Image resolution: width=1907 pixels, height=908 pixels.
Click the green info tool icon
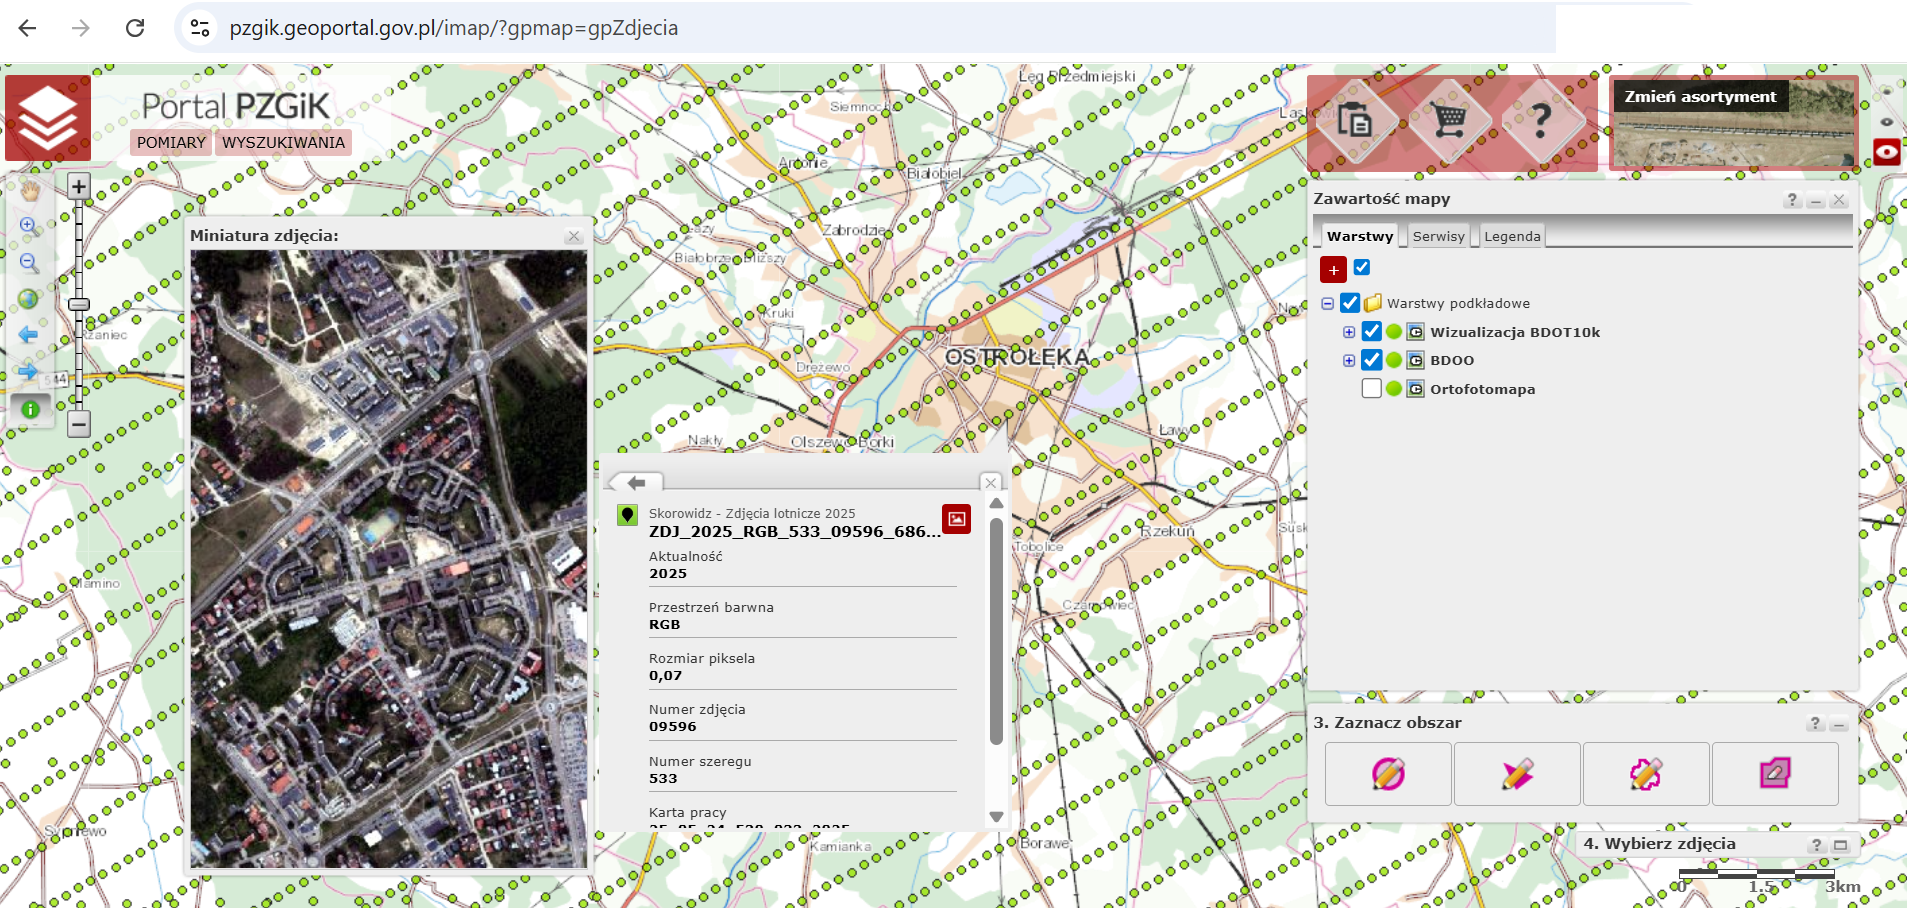[x=30, y=409]
